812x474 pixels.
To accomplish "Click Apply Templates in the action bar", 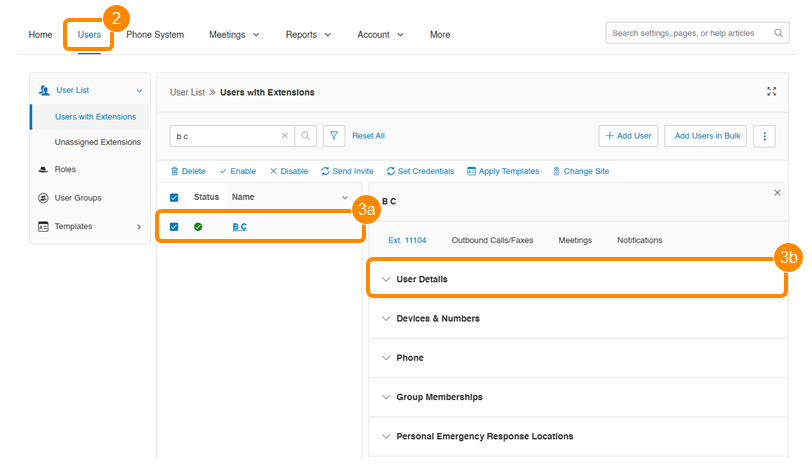I will tap(503, 171).
